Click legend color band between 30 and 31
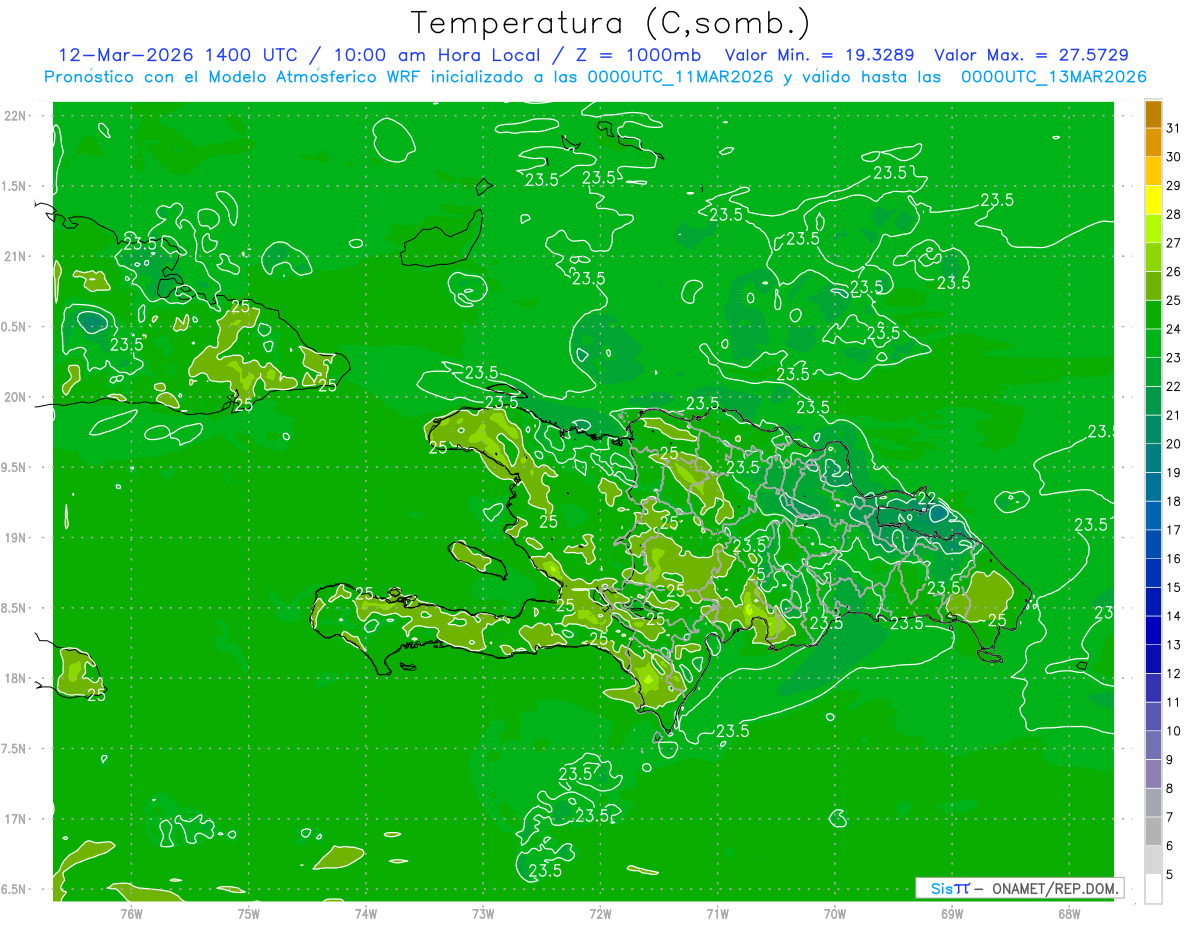 1153,142
